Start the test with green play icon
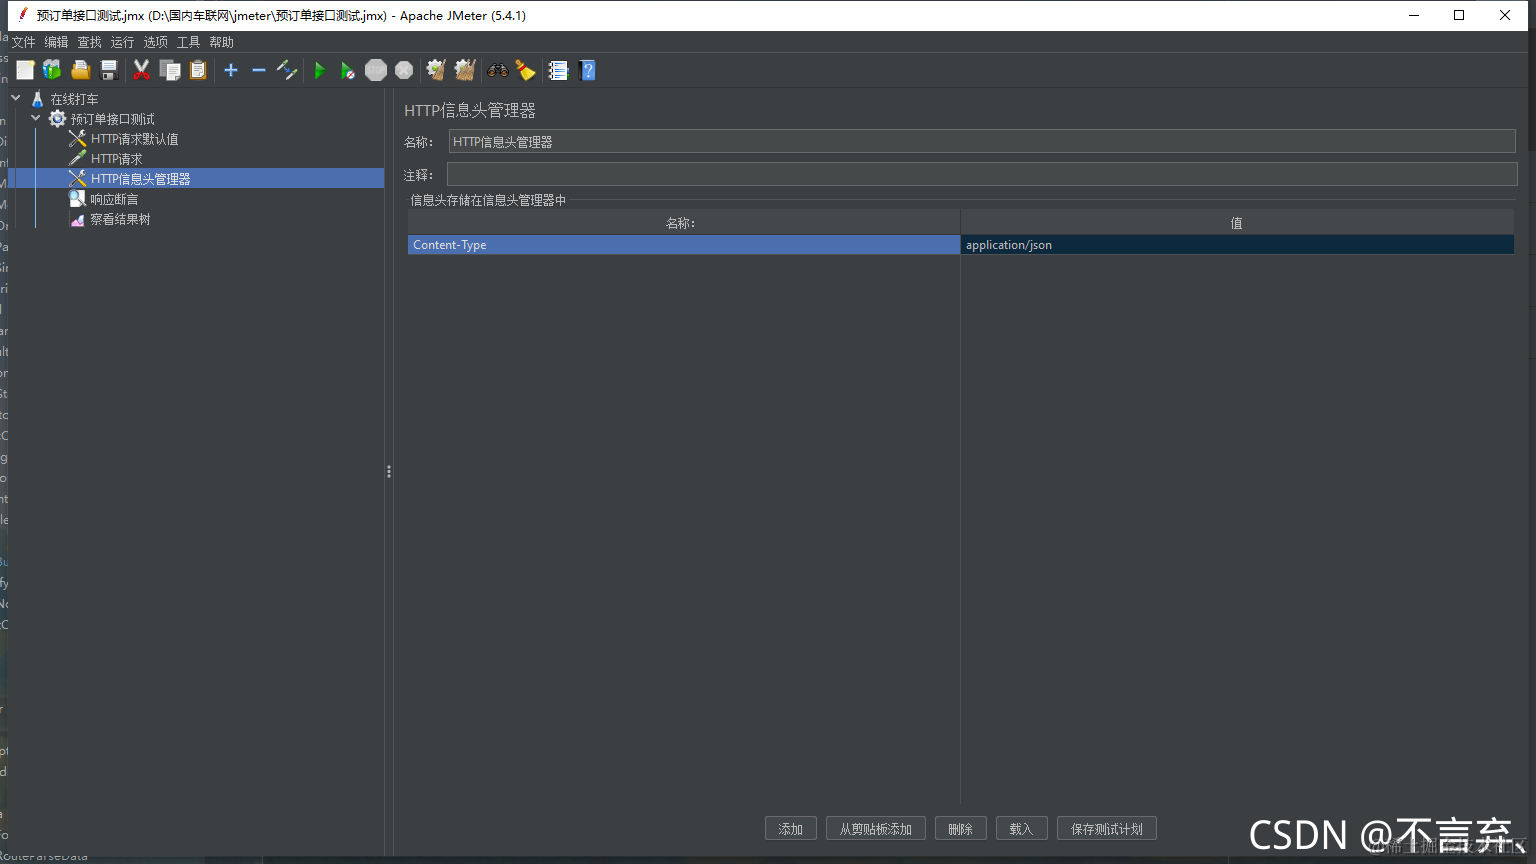This screenshot has height=864, width=1536. click(x=320, y=70)
